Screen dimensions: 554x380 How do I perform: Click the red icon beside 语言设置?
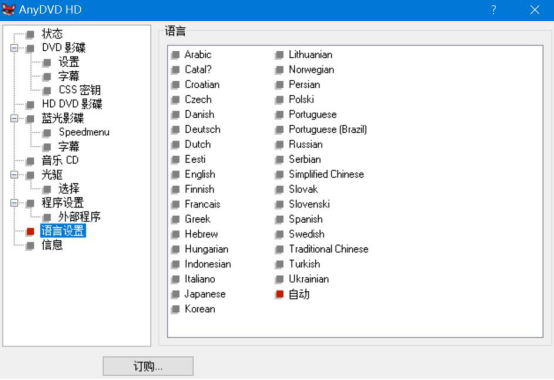coord(30,231)
